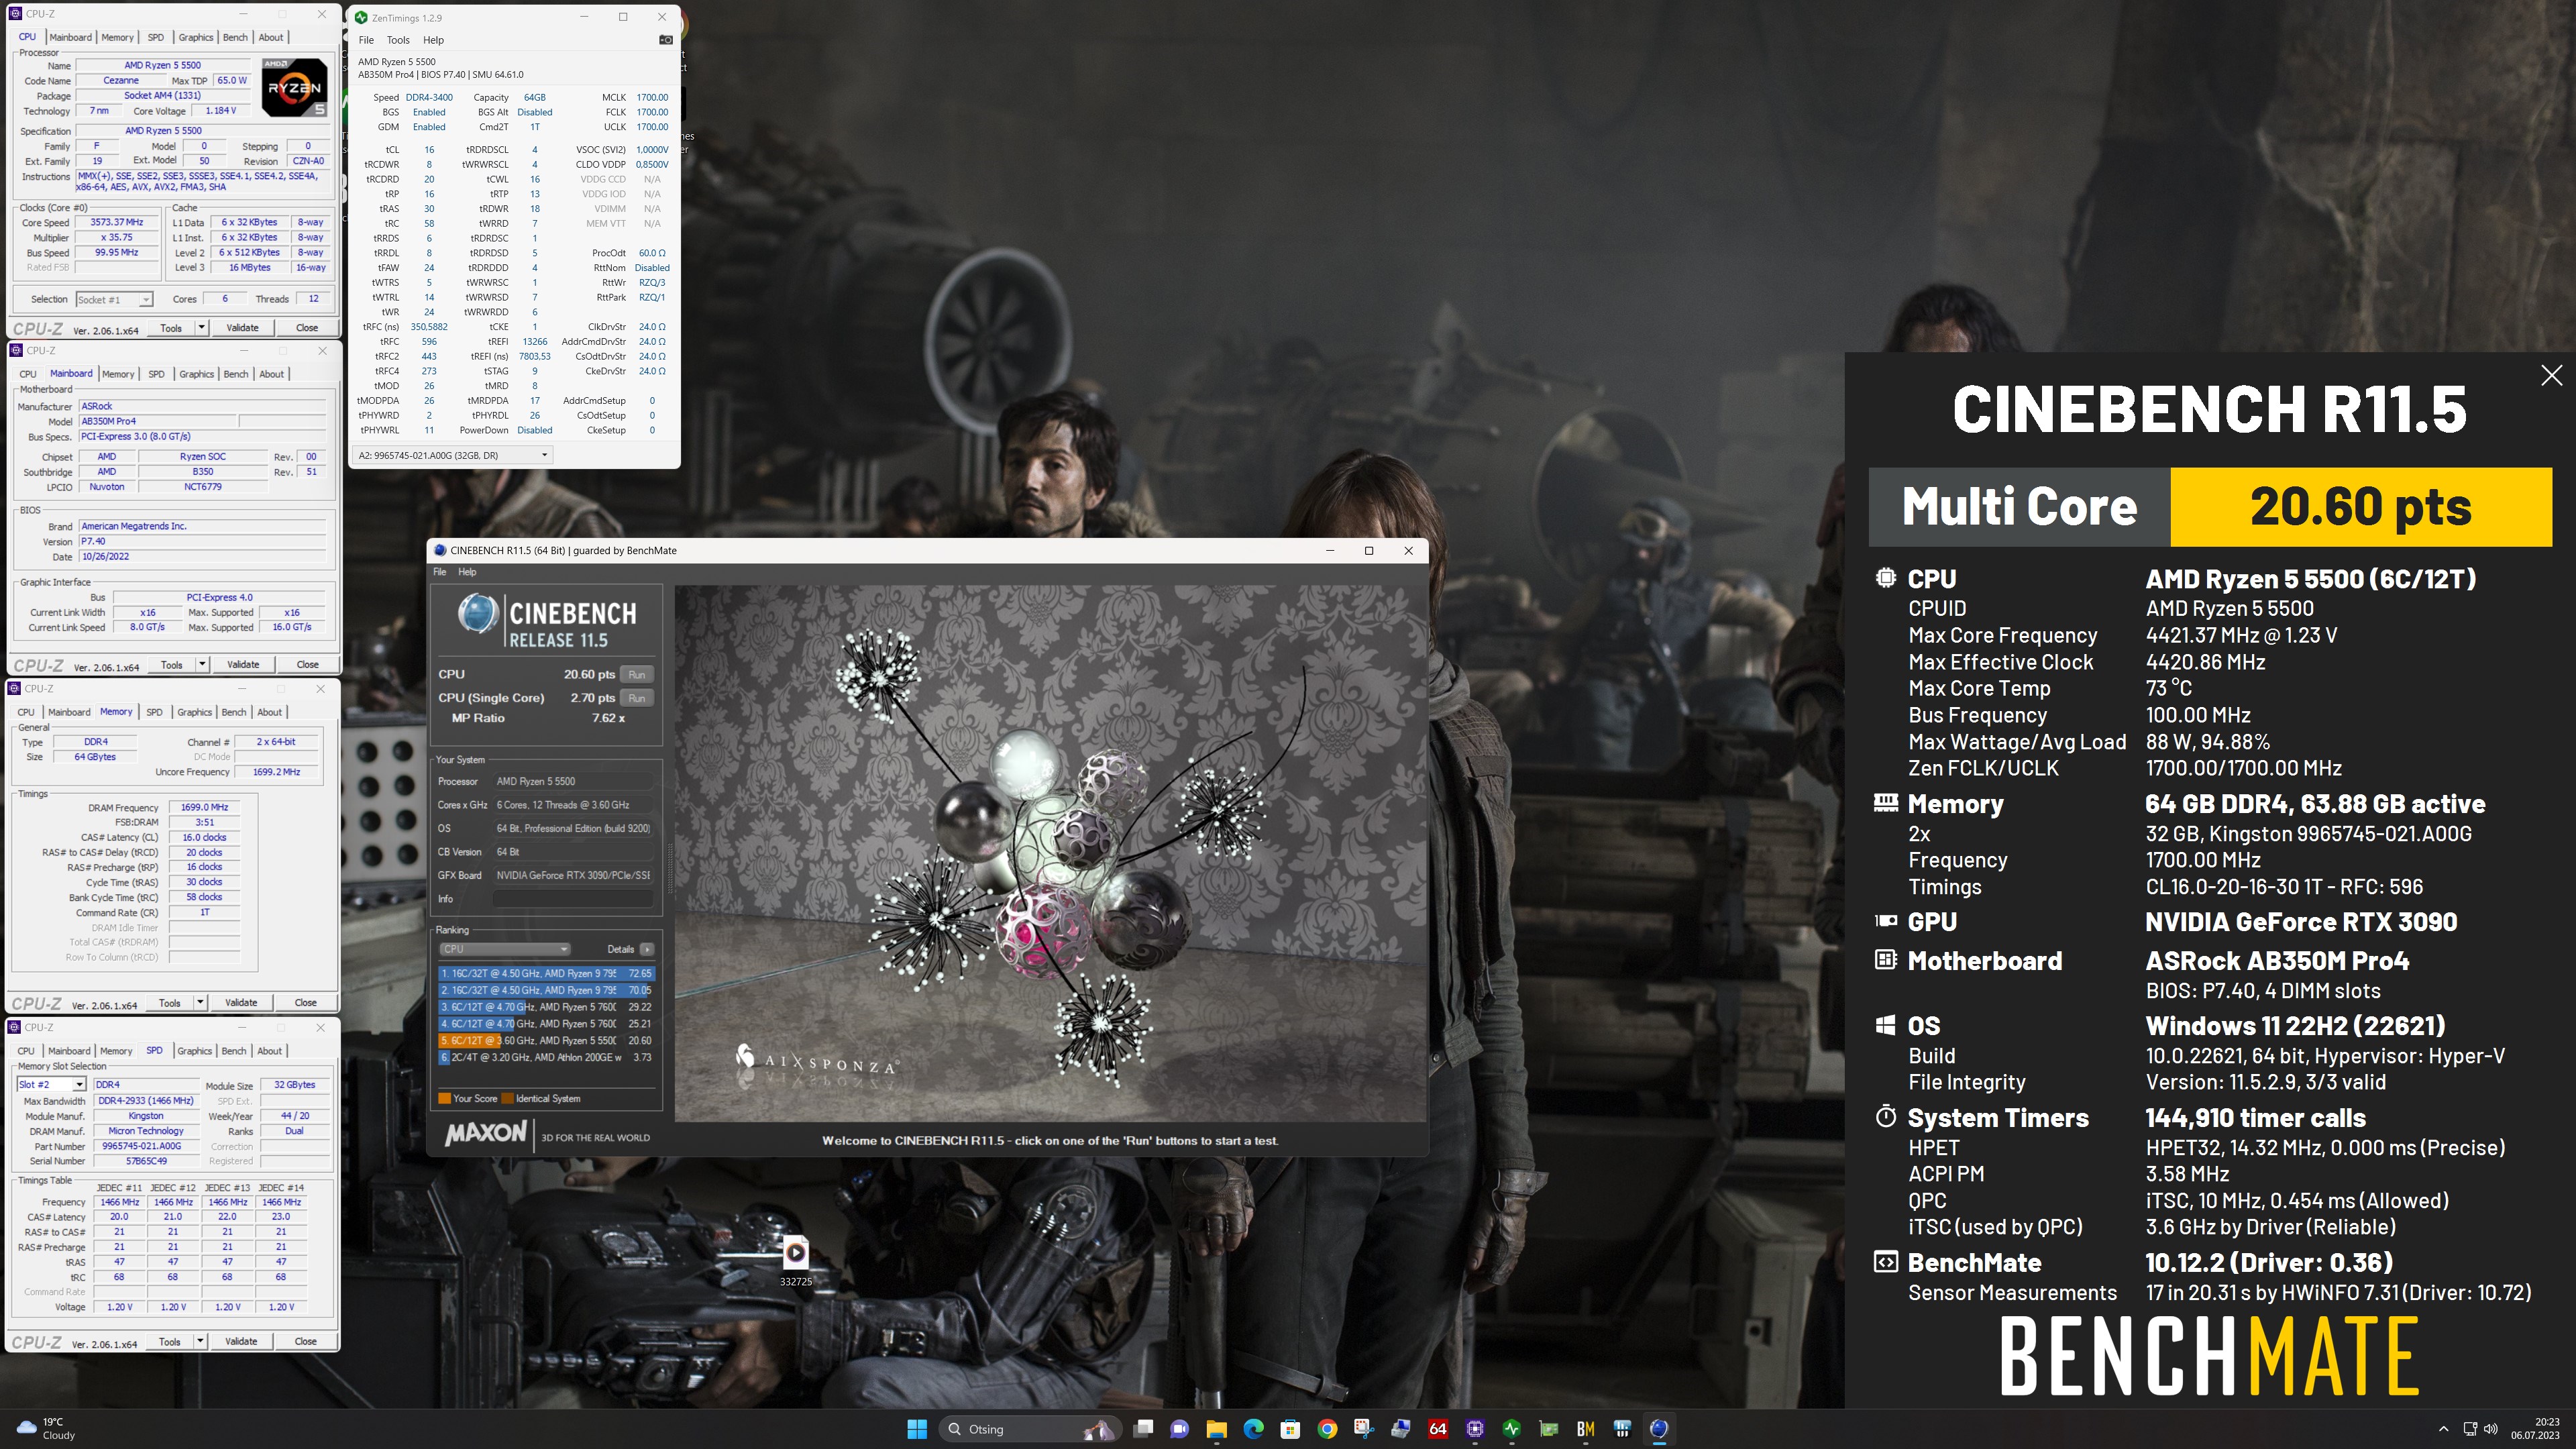The image size is (2576, 1449).
Task: Run Cinebench CPU Single Core test
Action: [x=636, y=698]
